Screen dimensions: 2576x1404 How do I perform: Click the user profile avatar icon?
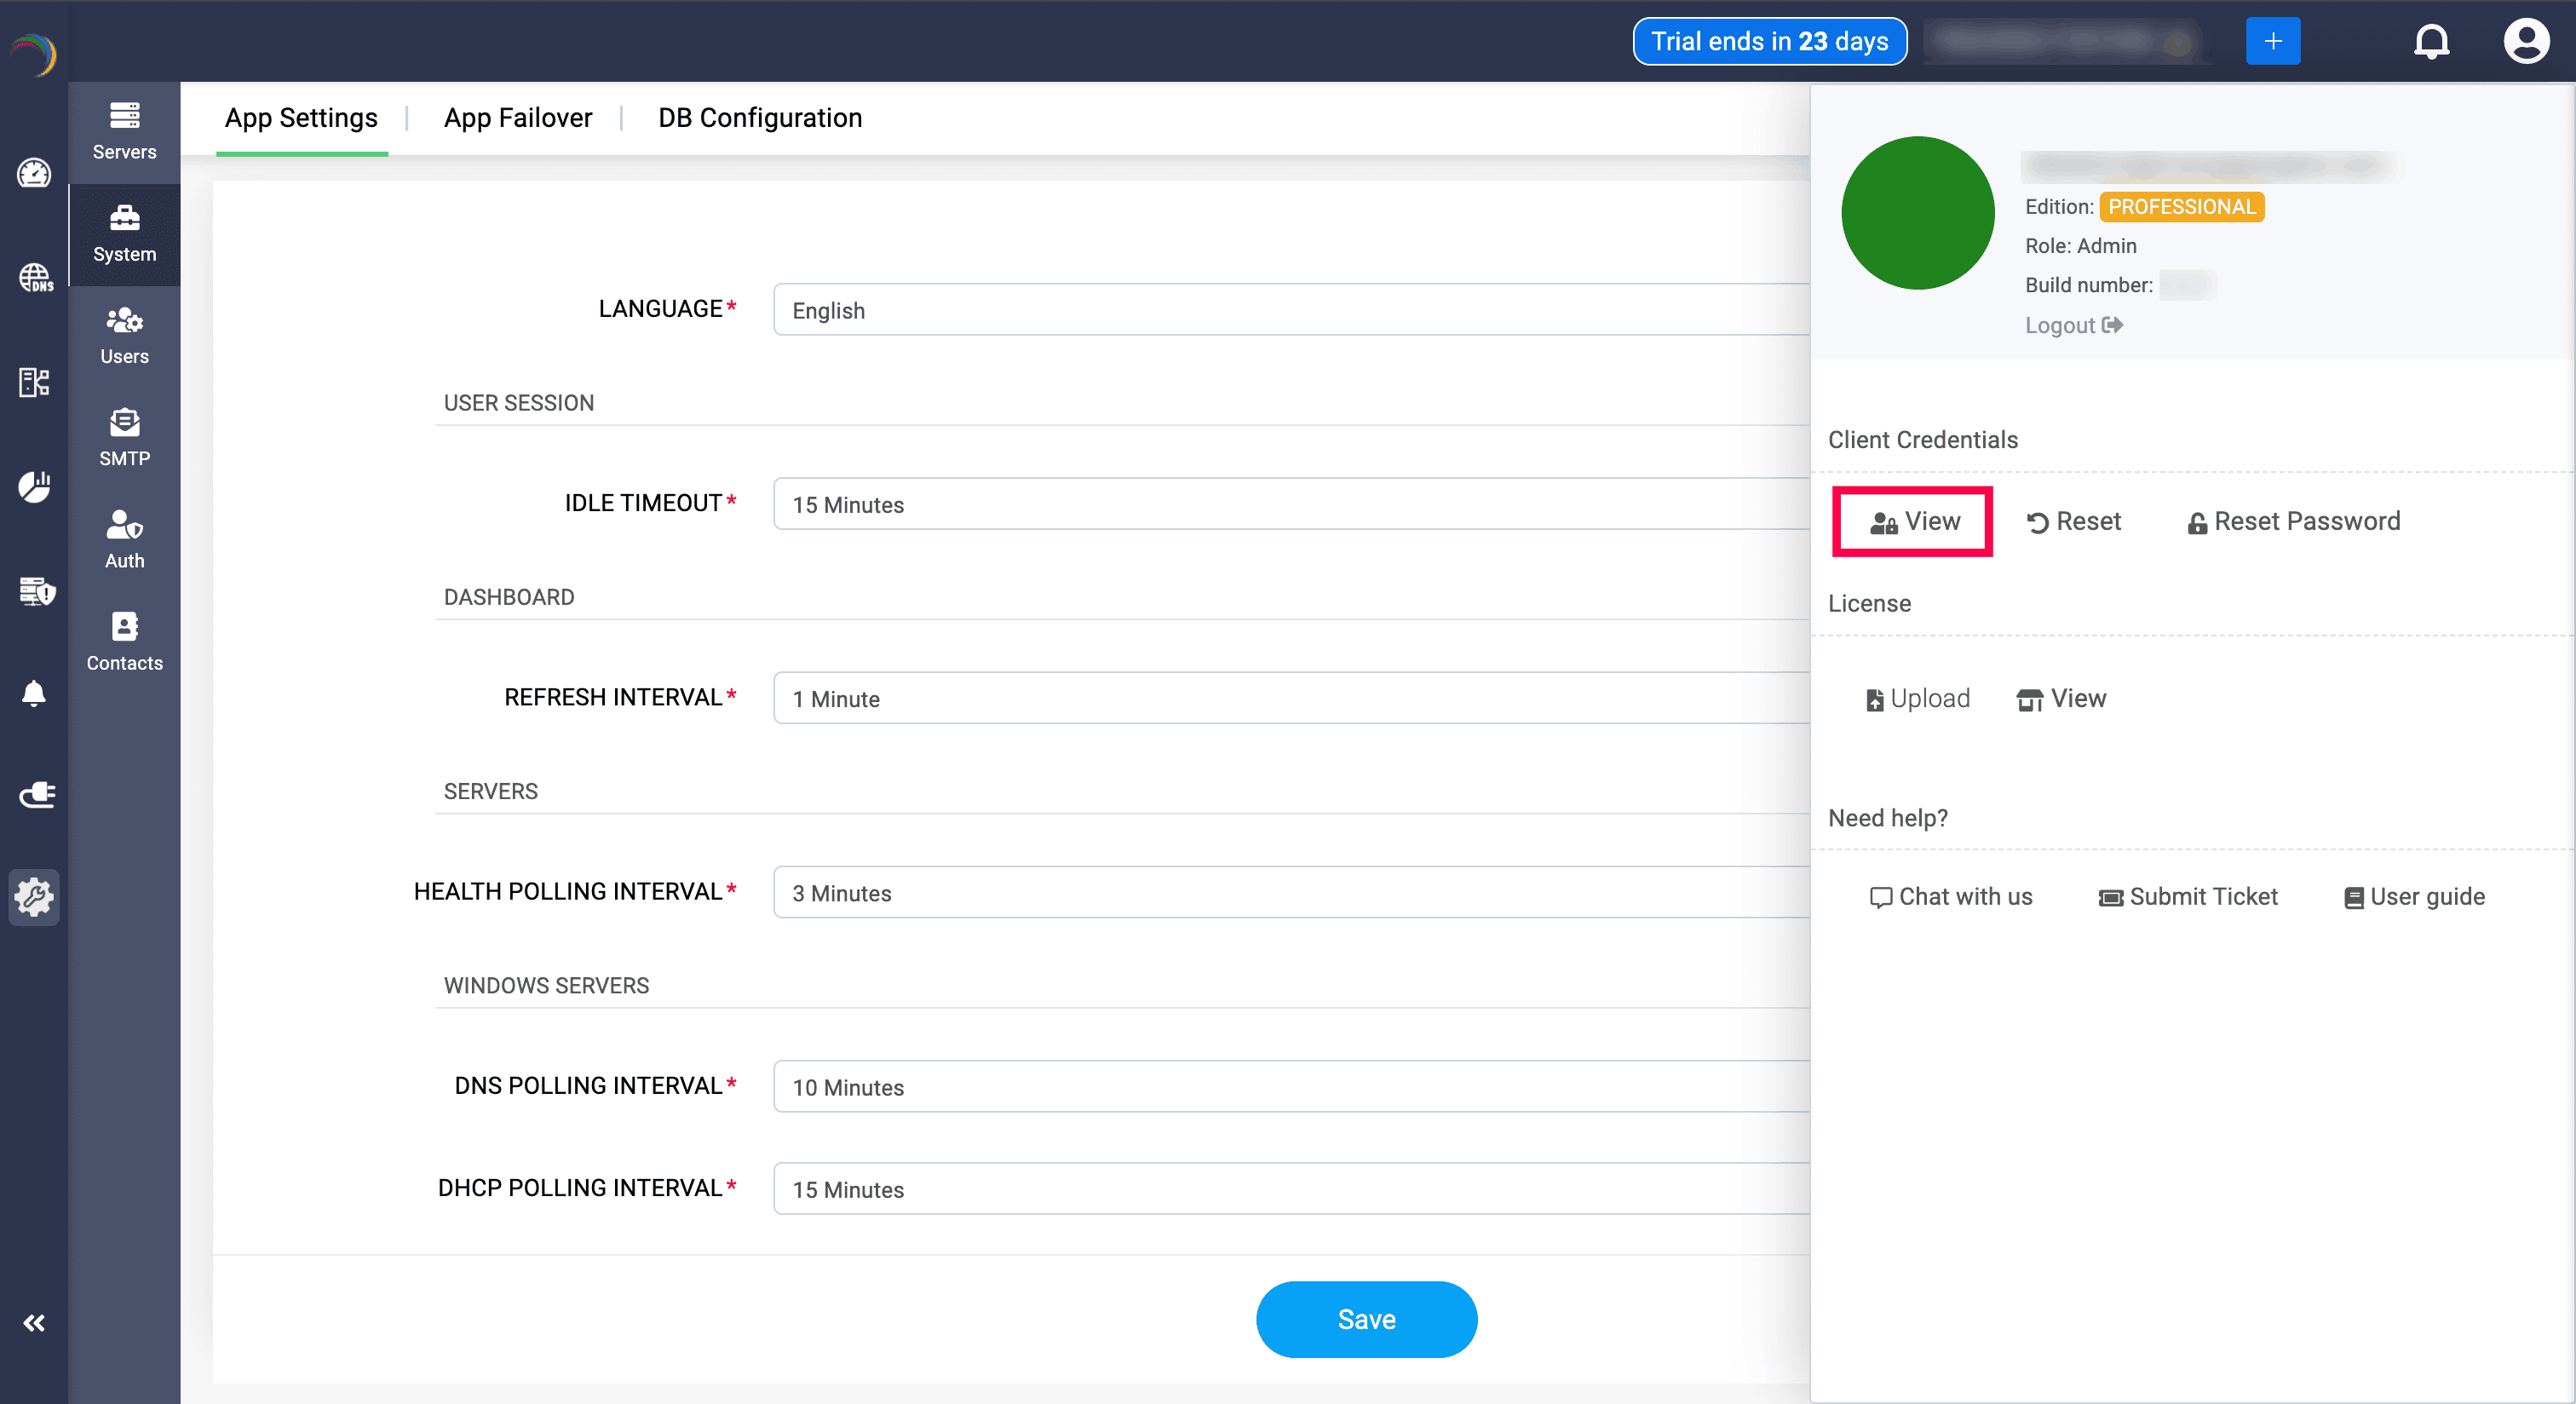click(x=2525, y=42)
